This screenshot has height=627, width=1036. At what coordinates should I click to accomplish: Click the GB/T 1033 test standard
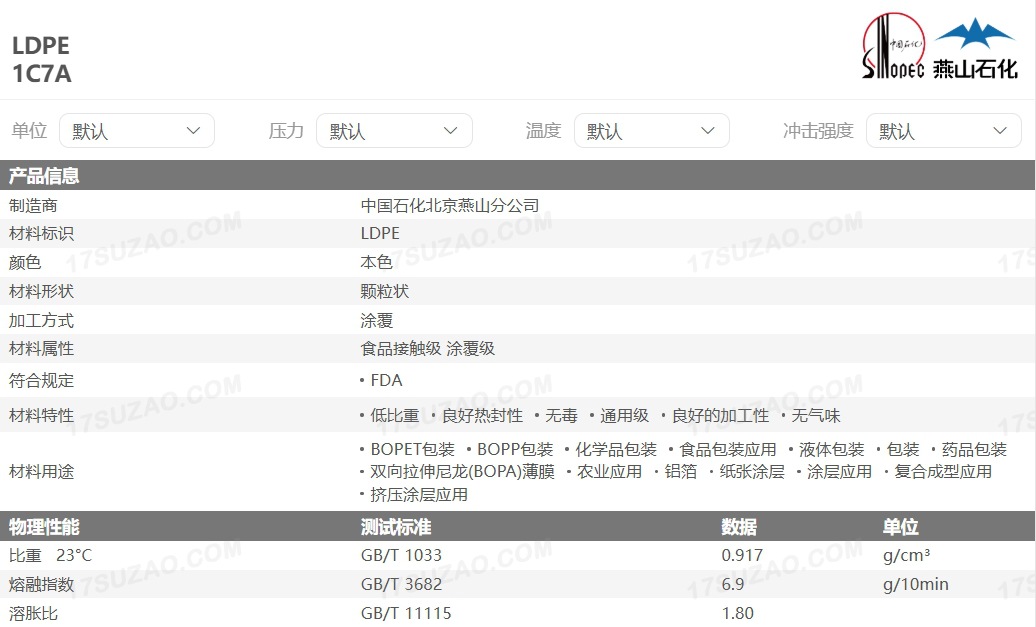coord(401,555)
